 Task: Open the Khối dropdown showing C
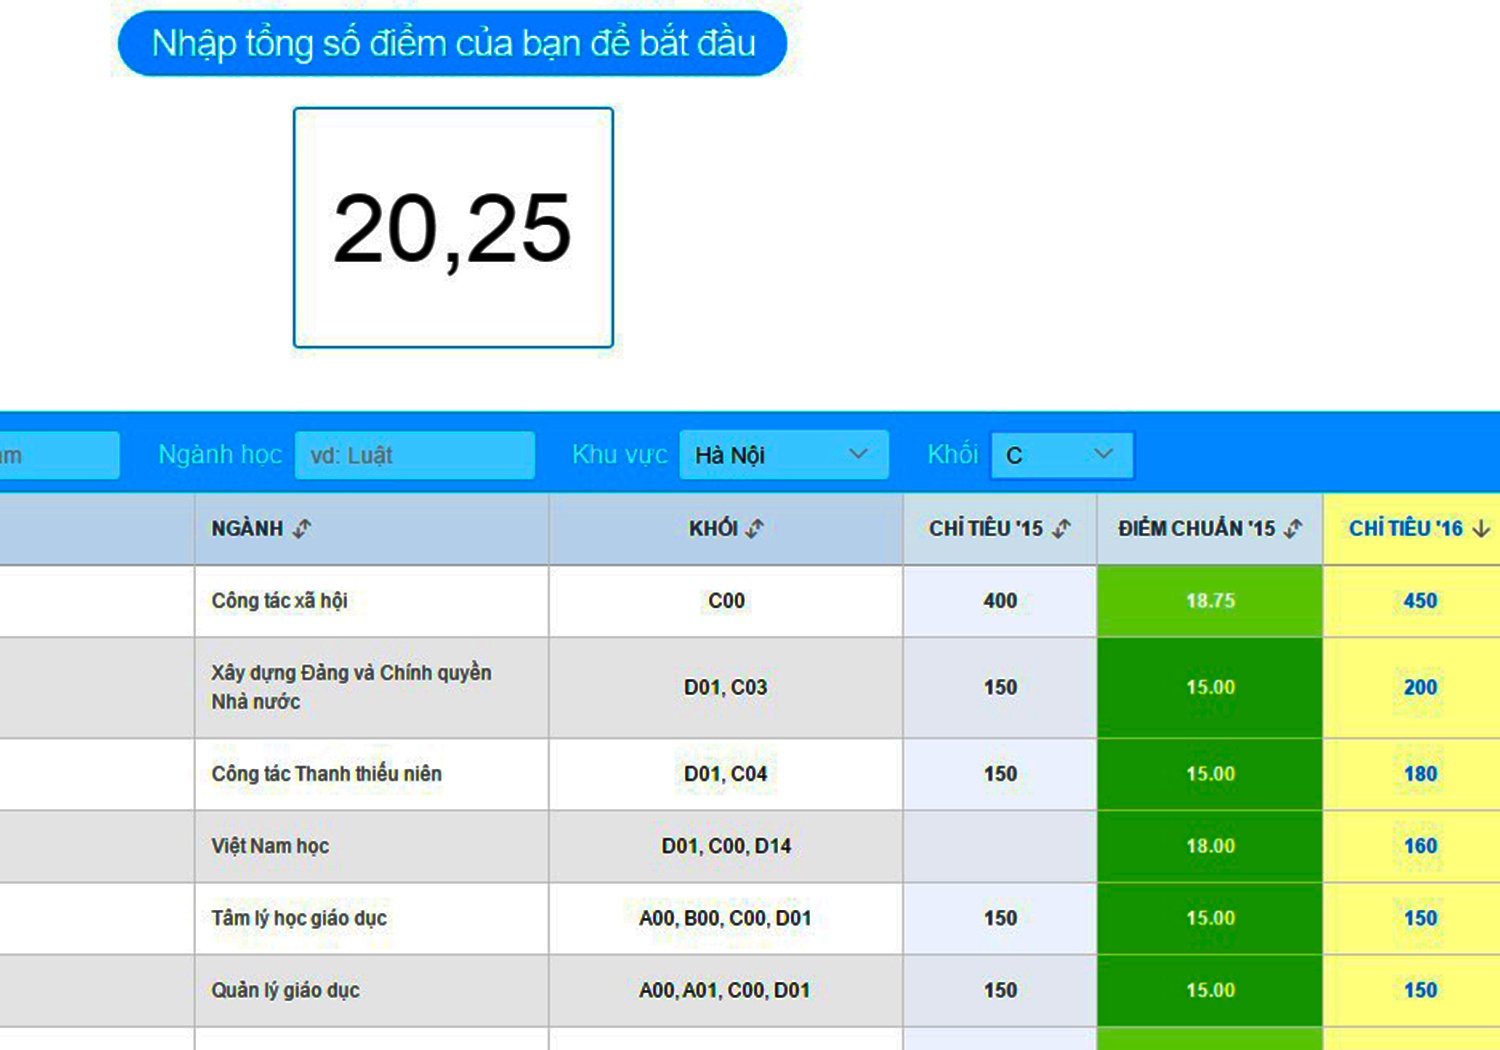[1060, 454]
